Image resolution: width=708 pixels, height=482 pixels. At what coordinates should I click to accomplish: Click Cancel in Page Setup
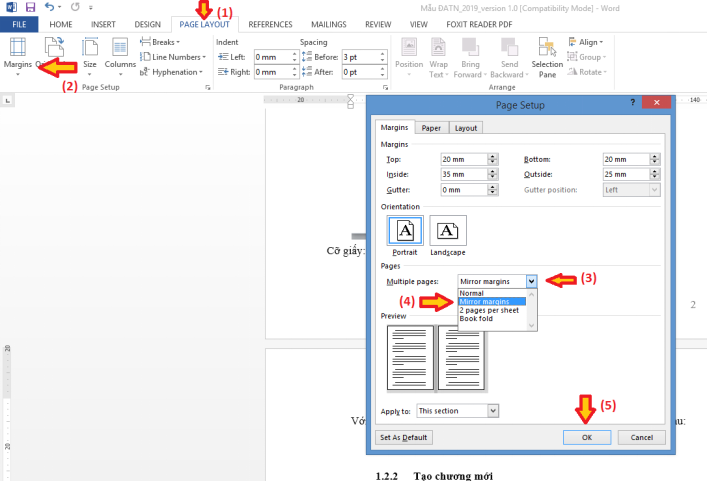tap(642, 437)
